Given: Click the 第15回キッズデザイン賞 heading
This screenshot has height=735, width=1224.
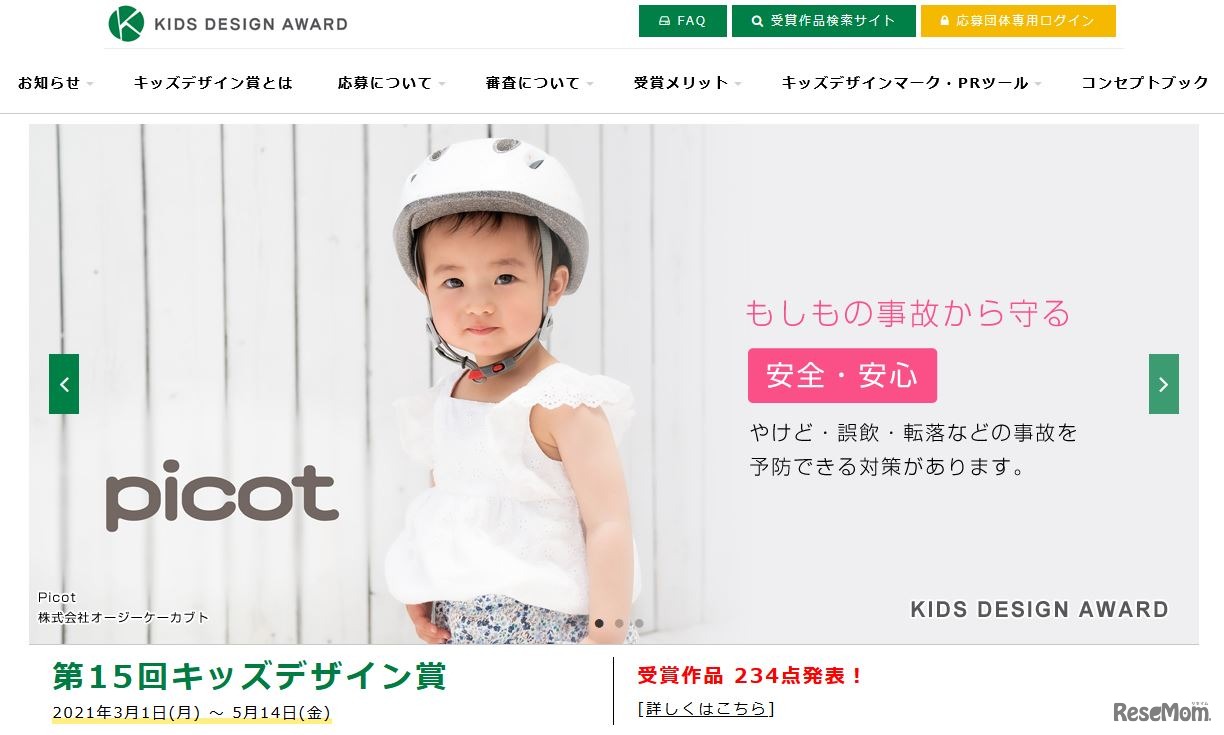Looking at the screenshot, I should click(249, 677).
